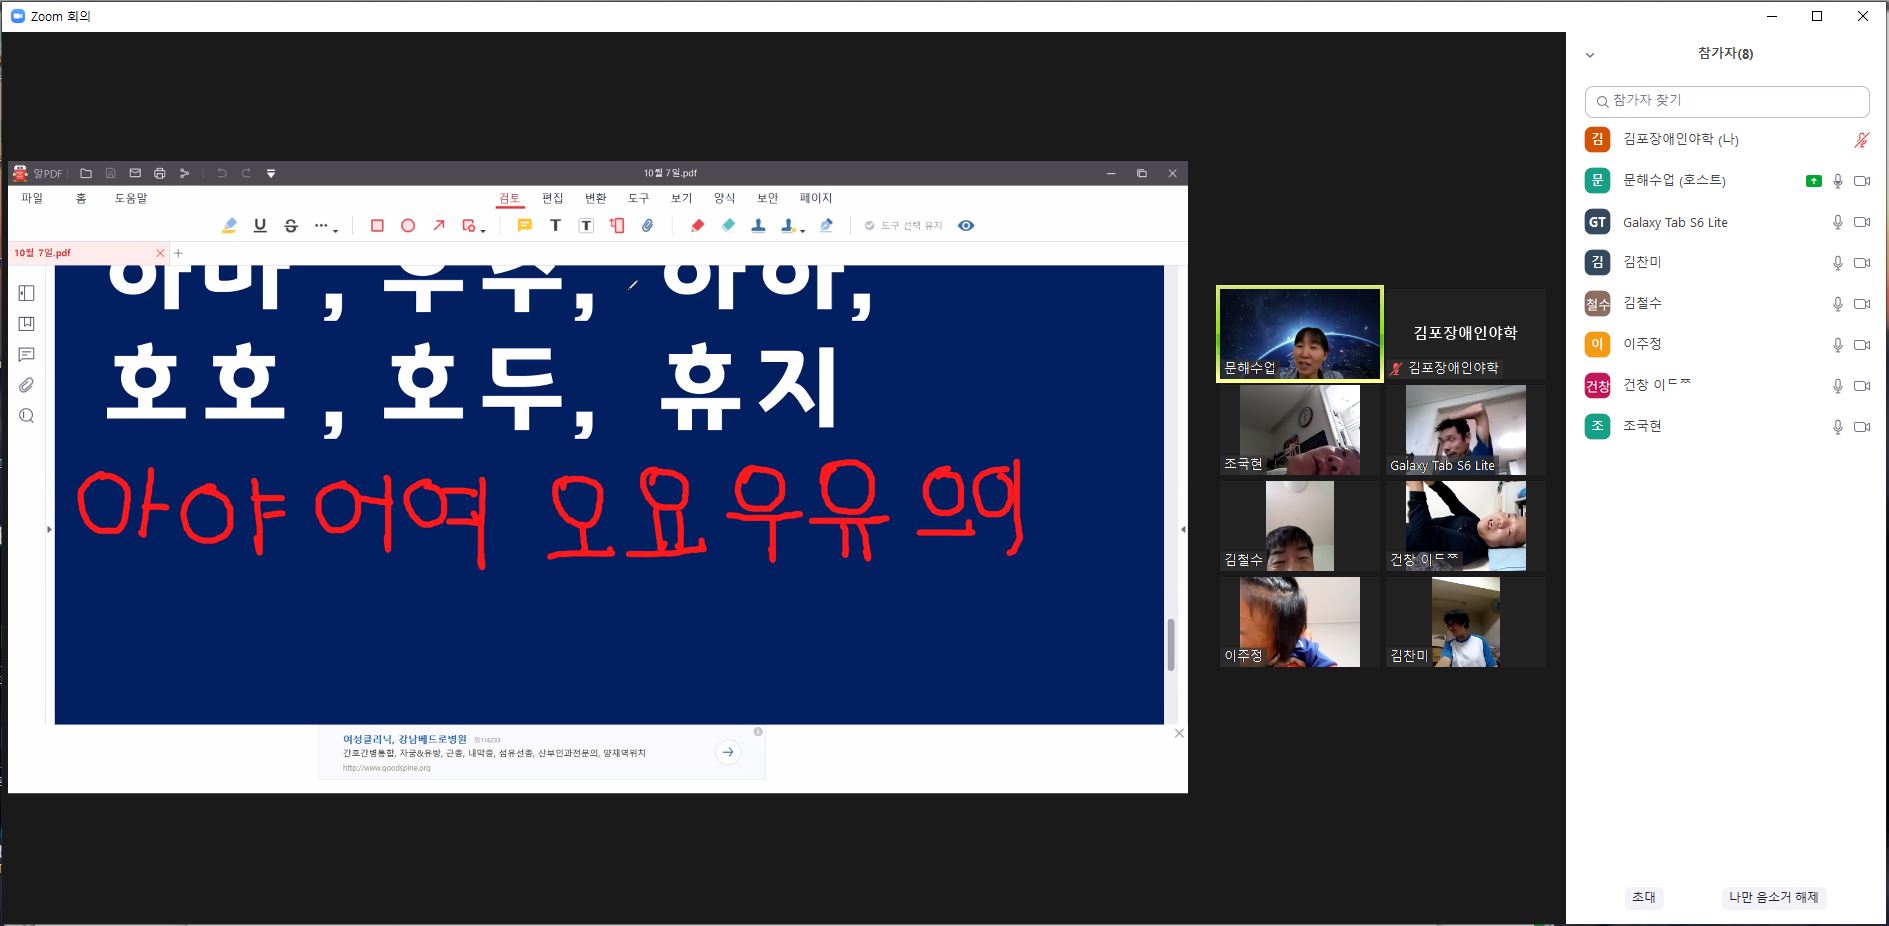Add a yellow sticky note comment
The image size is (1889, 926).
point(524,226)
